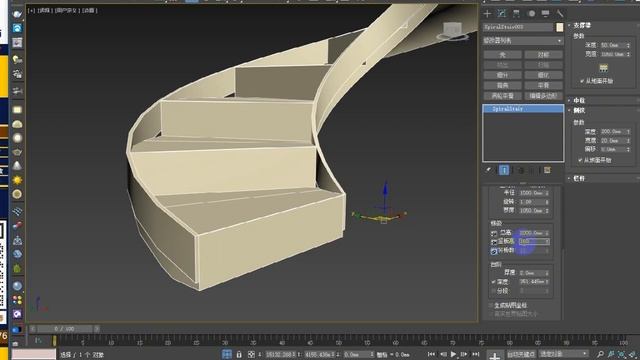Toggle the 深度 checkbox under 台阶
640x360 pixels.
pyautogui.click(x=493, y=282)
